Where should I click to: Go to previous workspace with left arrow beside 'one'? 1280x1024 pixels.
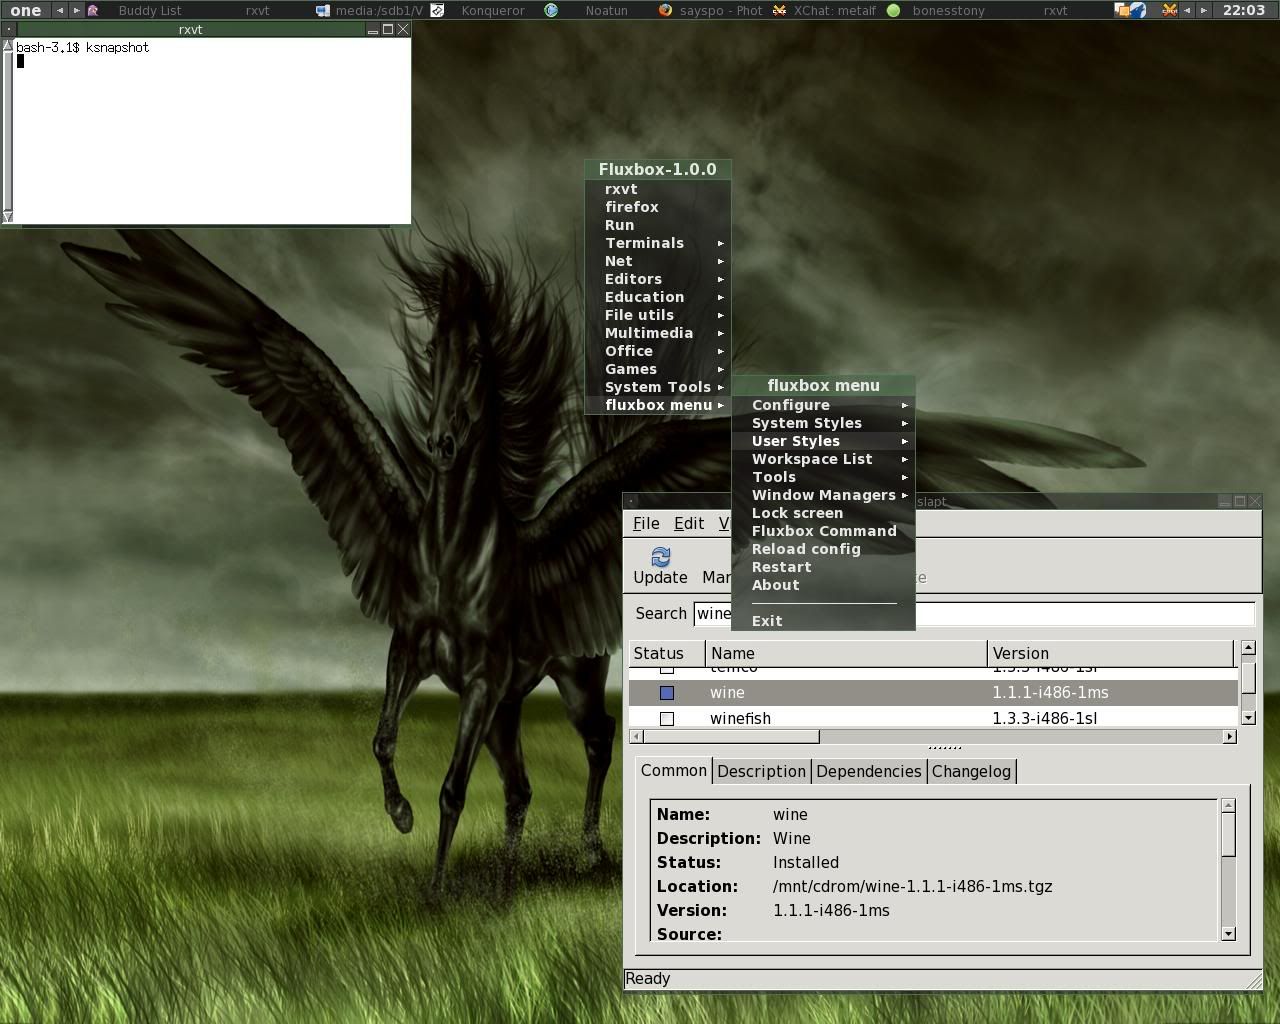click(59, 10)
